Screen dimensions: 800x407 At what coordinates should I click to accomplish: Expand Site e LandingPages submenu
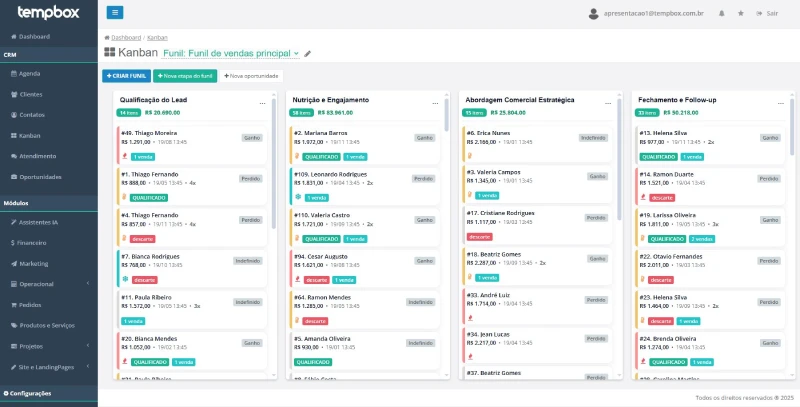[48, 367]
